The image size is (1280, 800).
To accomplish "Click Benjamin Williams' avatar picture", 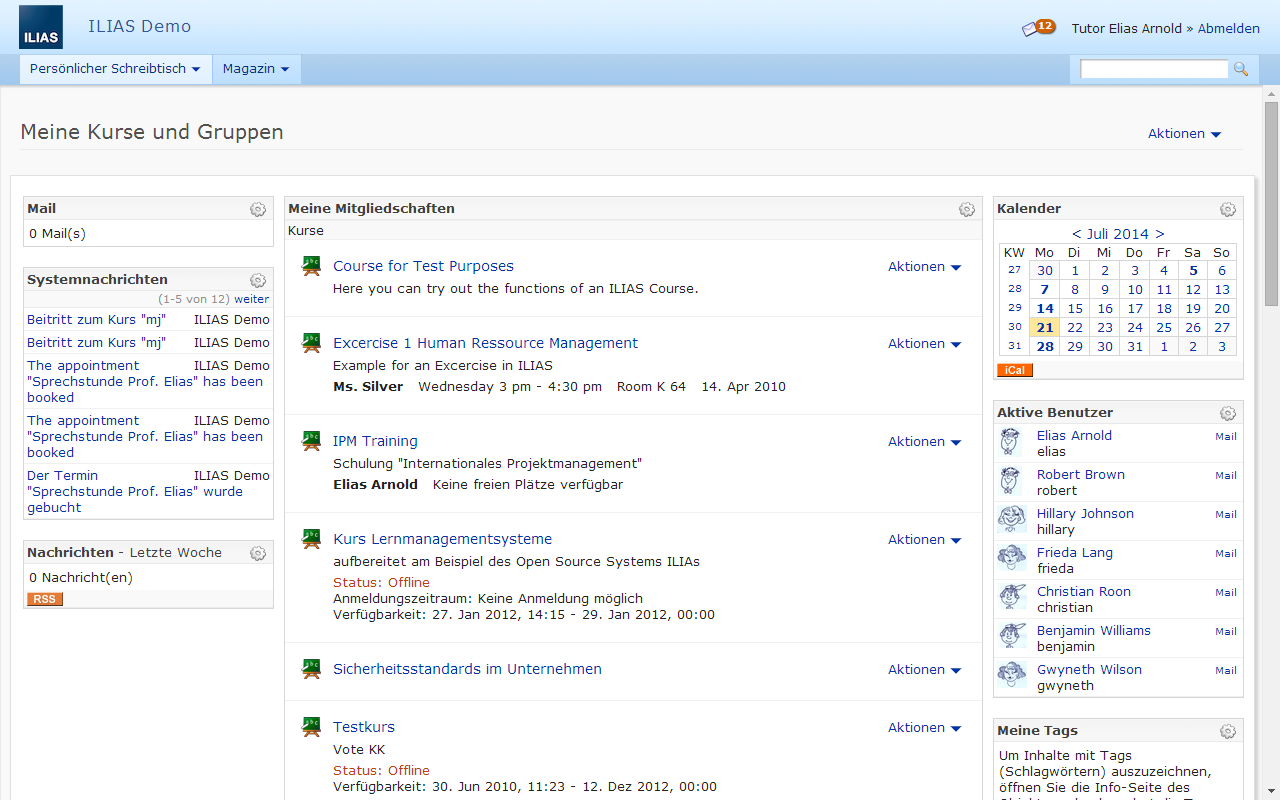I will (x=1011, y=637).
